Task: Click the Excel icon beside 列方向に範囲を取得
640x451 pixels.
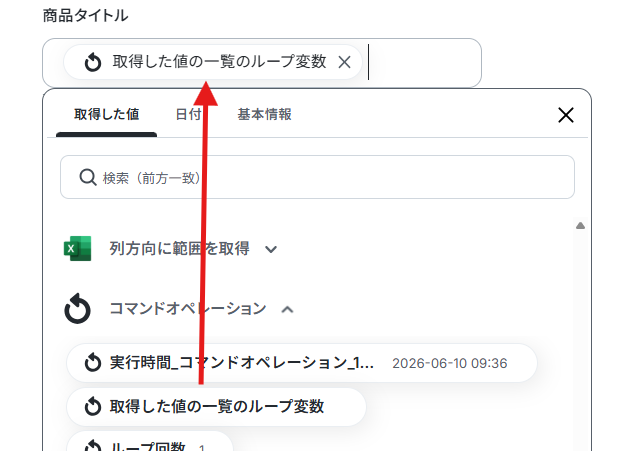Action: pos(78,248)
